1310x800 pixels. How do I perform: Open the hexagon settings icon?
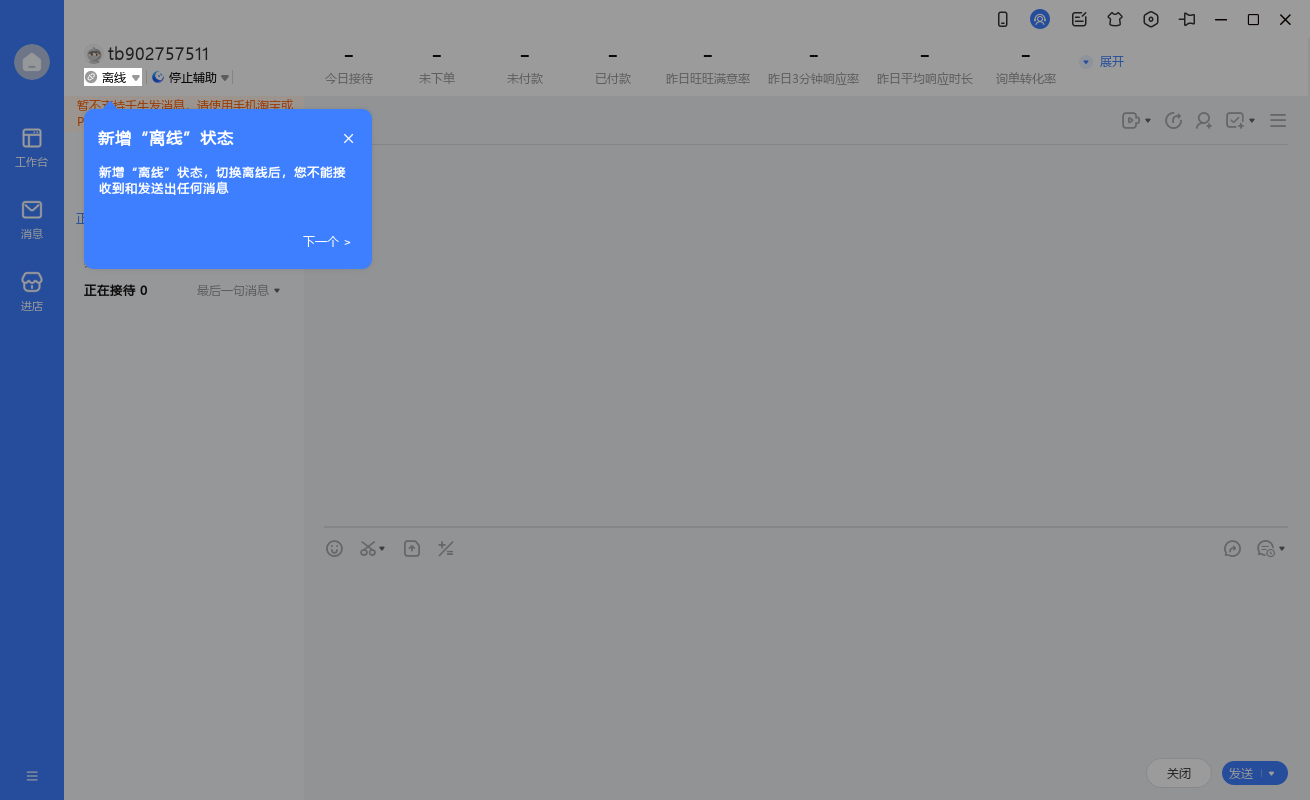point(1151,19)
